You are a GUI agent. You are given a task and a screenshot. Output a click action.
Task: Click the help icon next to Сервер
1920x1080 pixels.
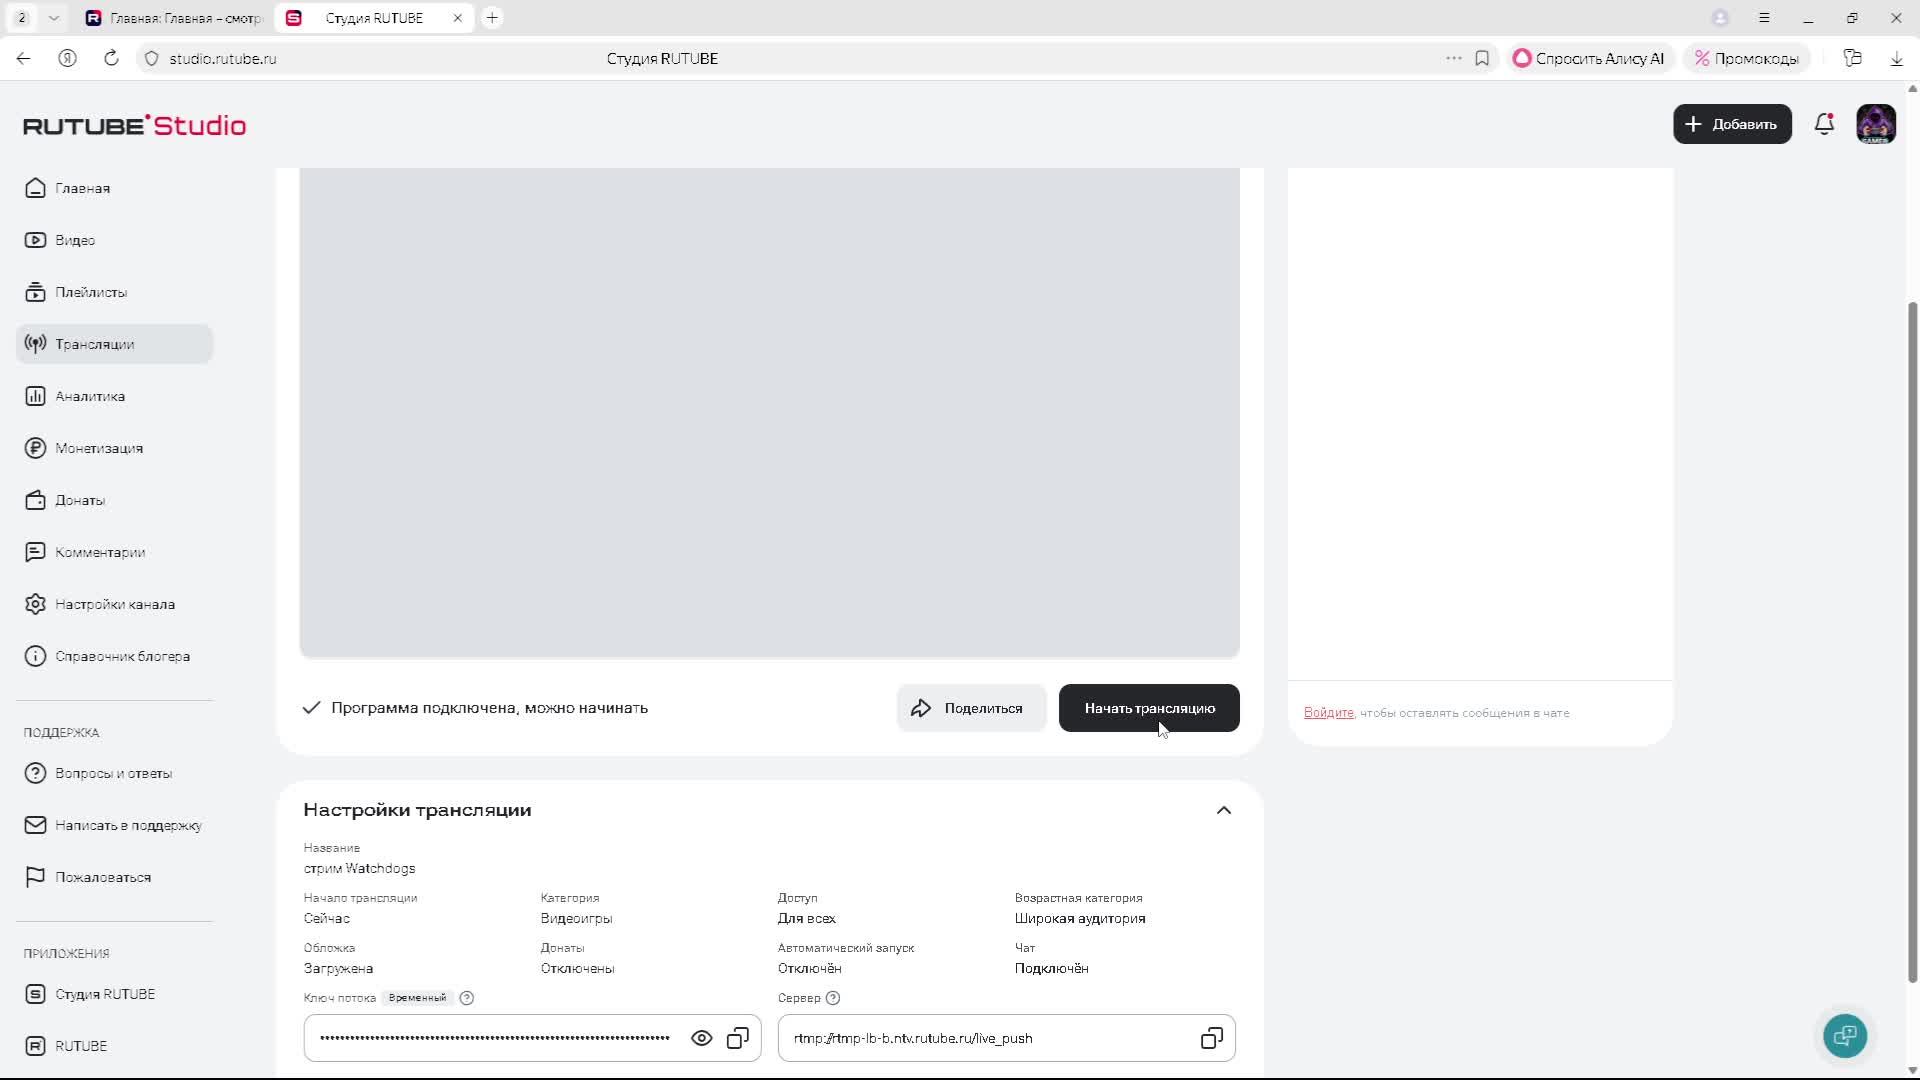[x=833, y=998]
